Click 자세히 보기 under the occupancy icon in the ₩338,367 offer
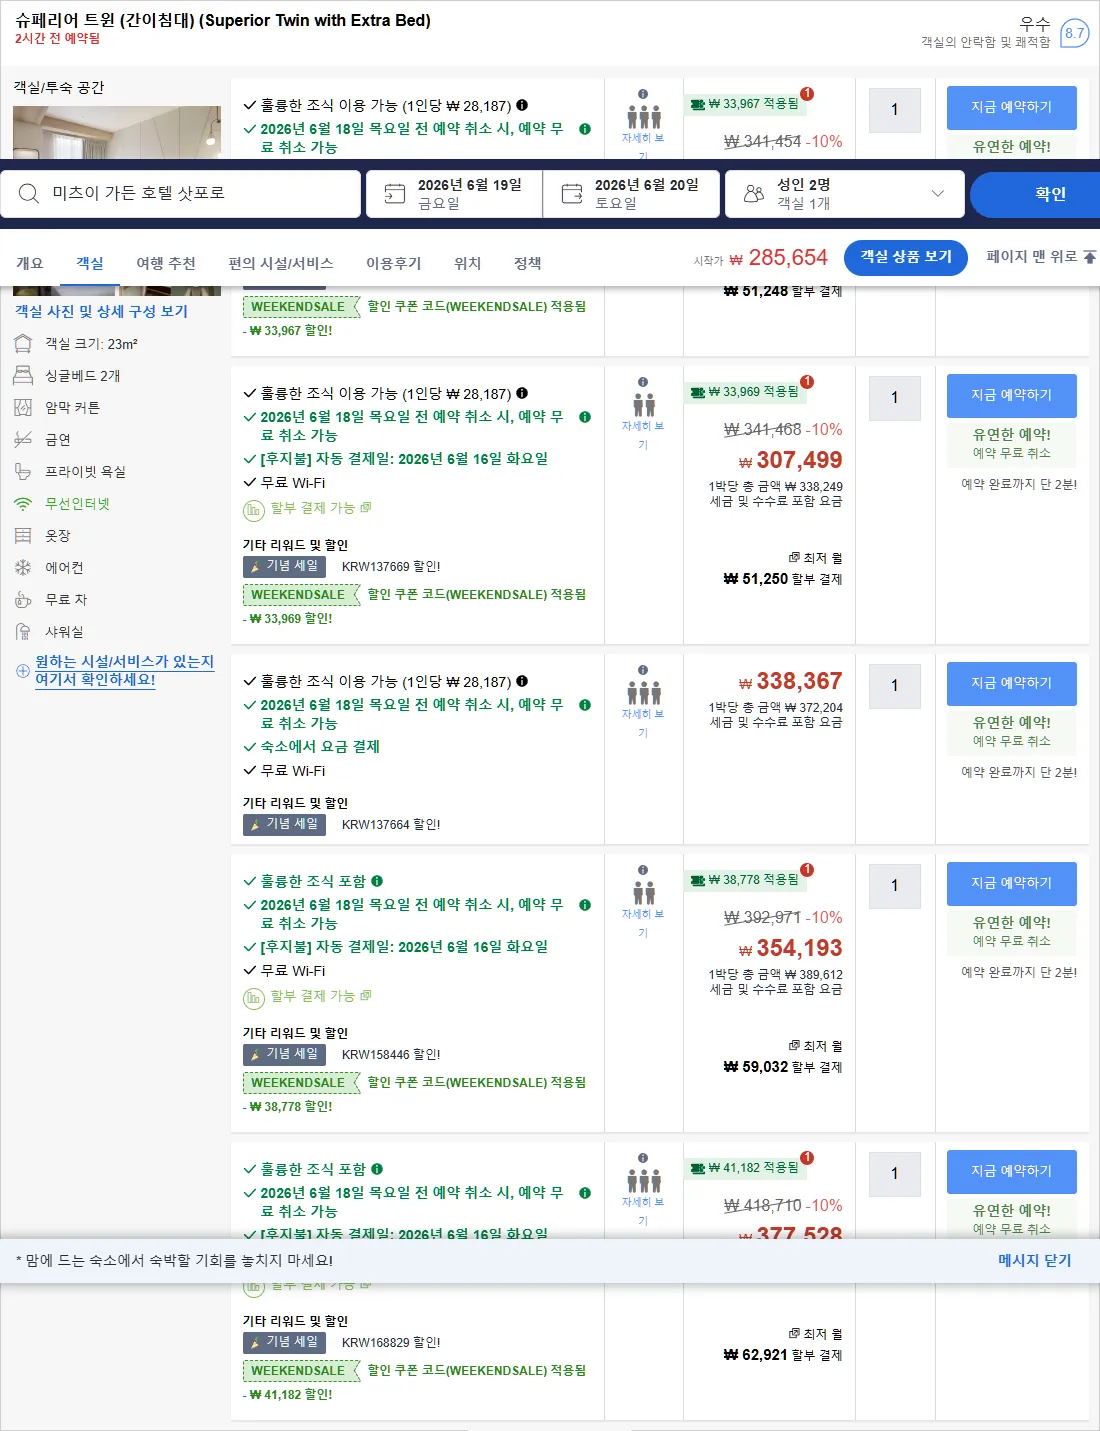The width and height of the screenshot is (1100, 1431). pyautogui.click(x=643, y=723)
